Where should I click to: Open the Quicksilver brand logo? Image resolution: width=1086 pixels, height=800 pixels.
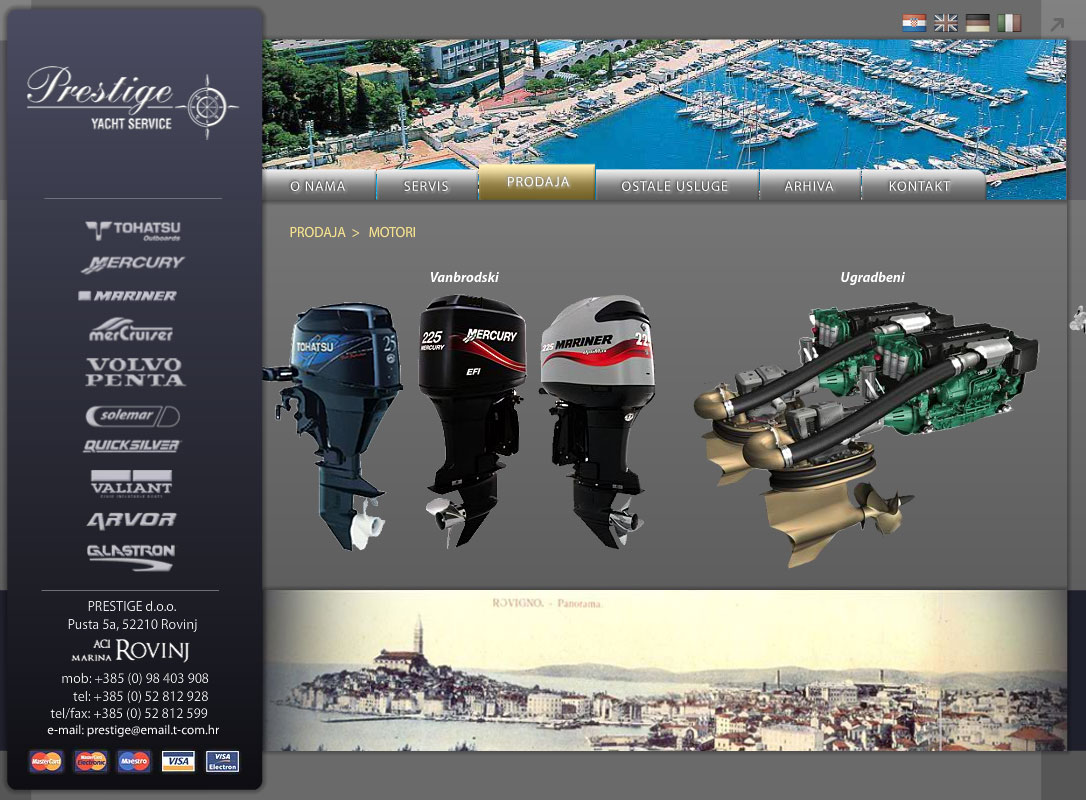pos(131,446)
